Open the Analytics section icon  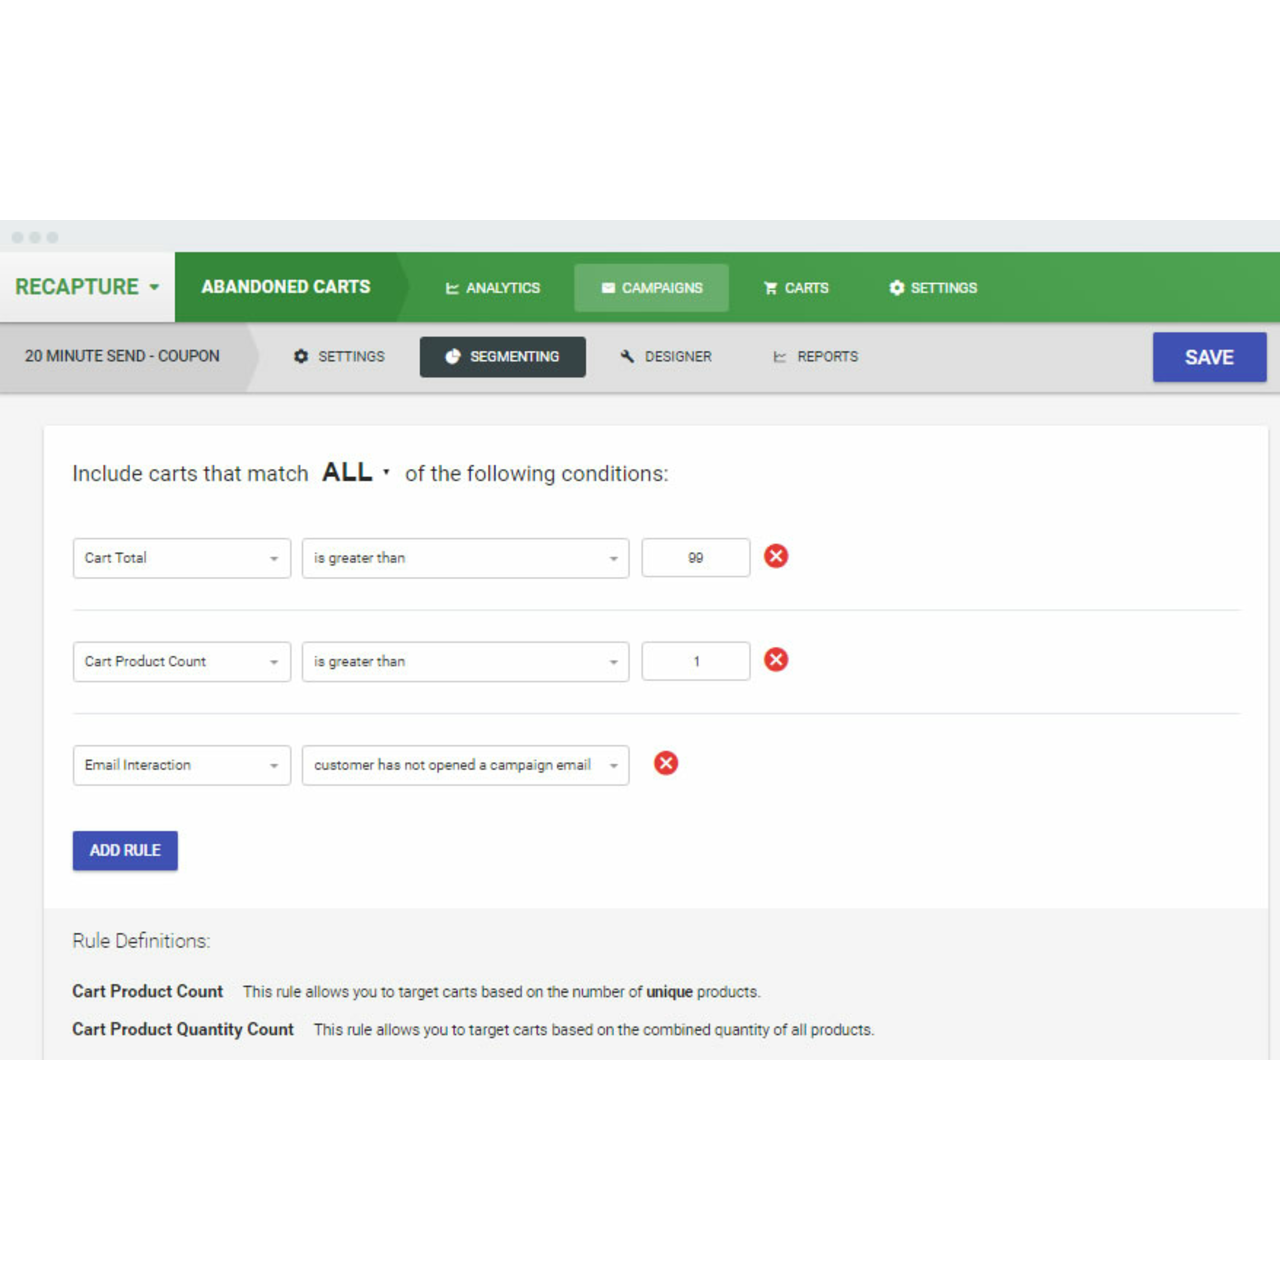[x=451, y=288]
